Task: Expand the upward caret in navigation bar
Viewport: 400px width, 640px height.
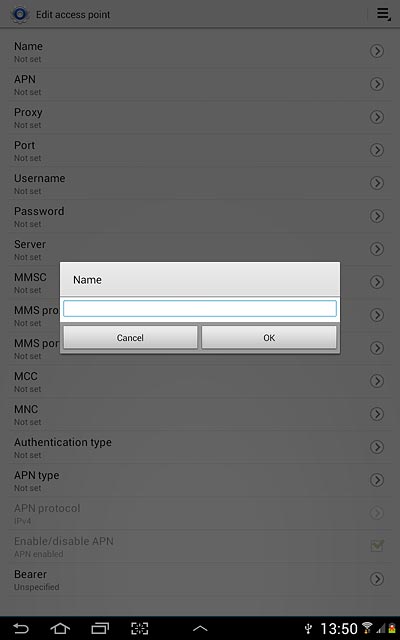Action: tap(200, 629)
